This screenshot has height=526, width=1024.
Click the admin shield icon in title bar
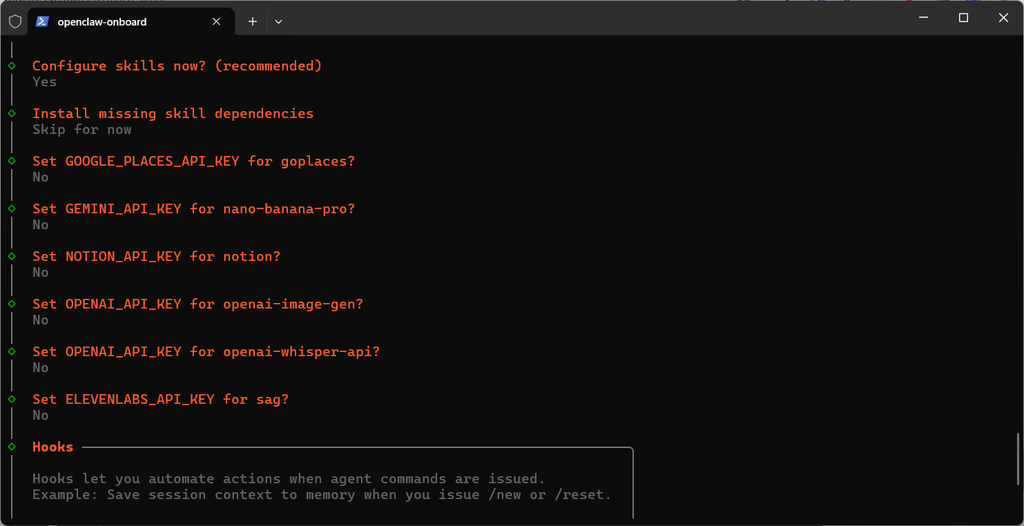pyautogui.click(x=15, y=21)
